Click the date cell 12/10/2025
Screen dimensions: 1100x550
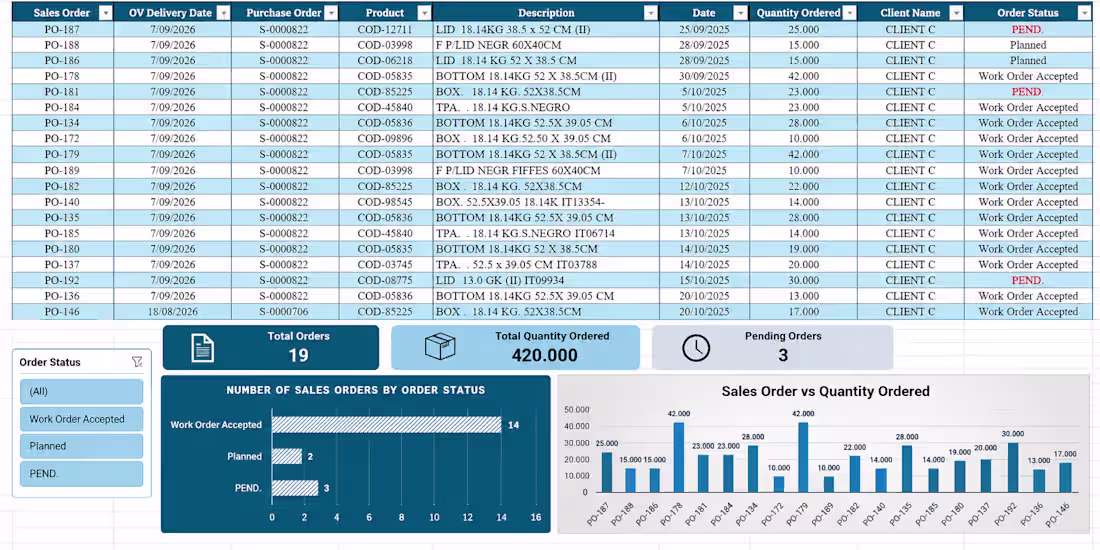click(704, 186)
